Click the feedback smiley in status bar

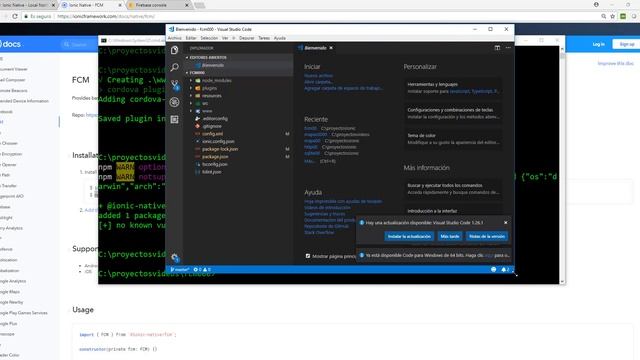click(493, 269)
